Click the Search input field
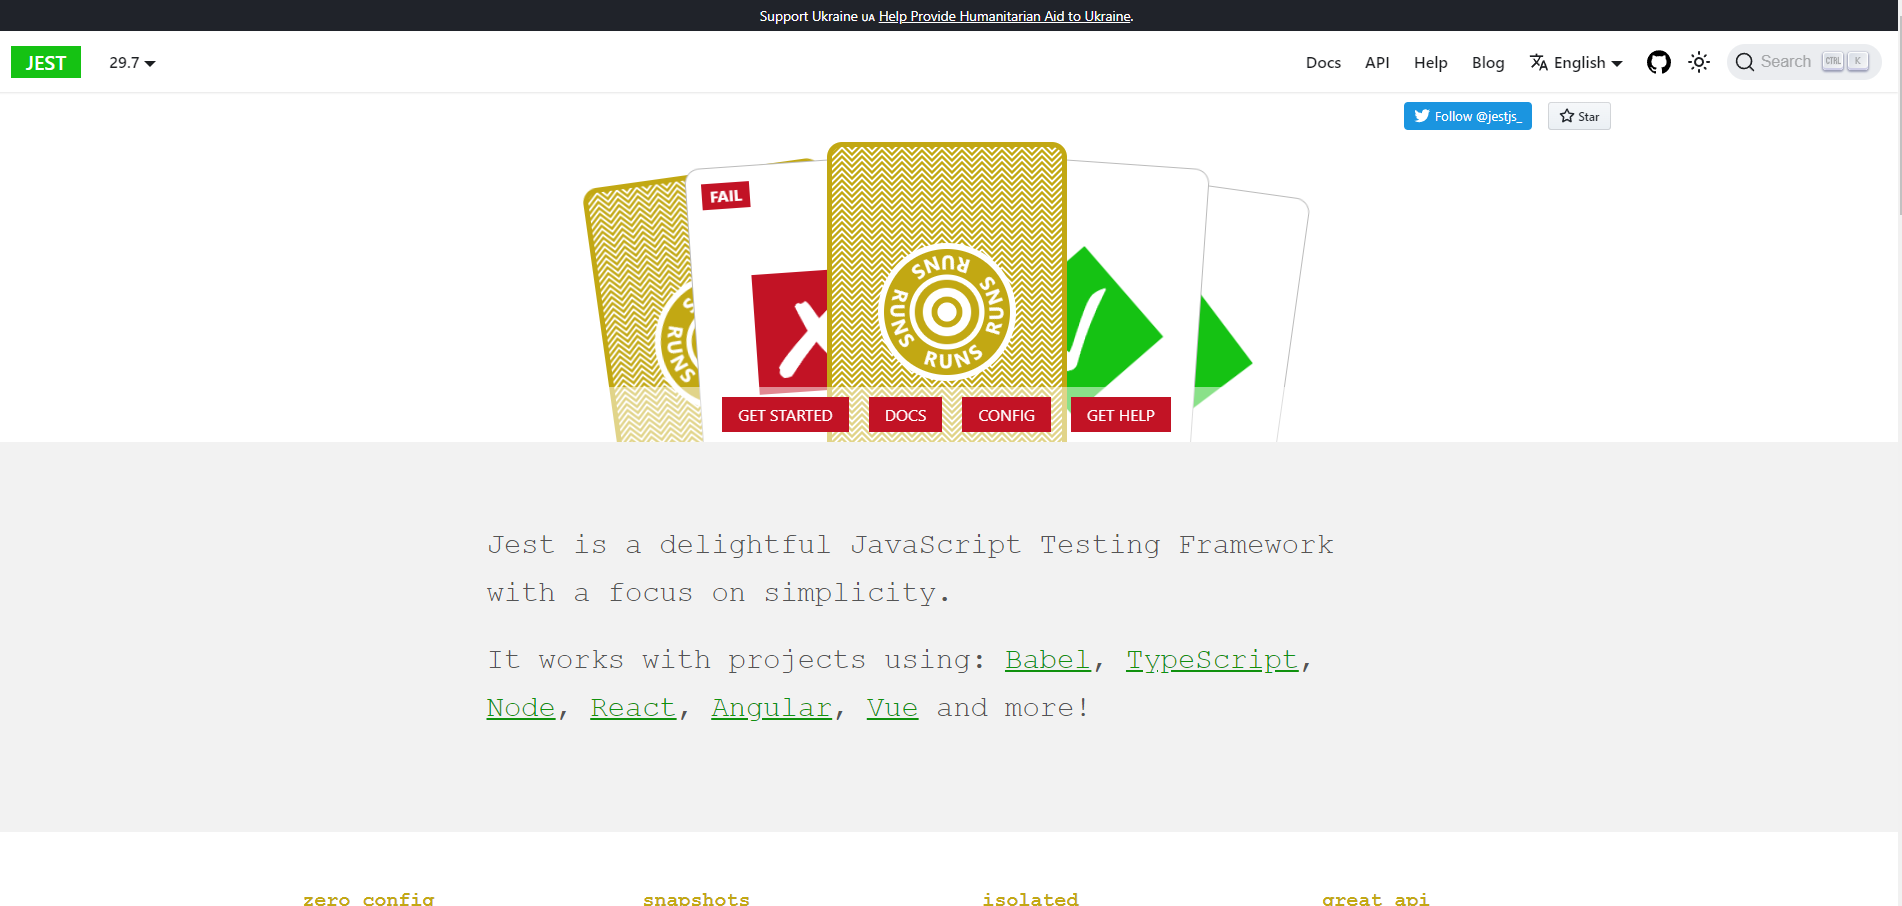 (x=1804, y=62)
